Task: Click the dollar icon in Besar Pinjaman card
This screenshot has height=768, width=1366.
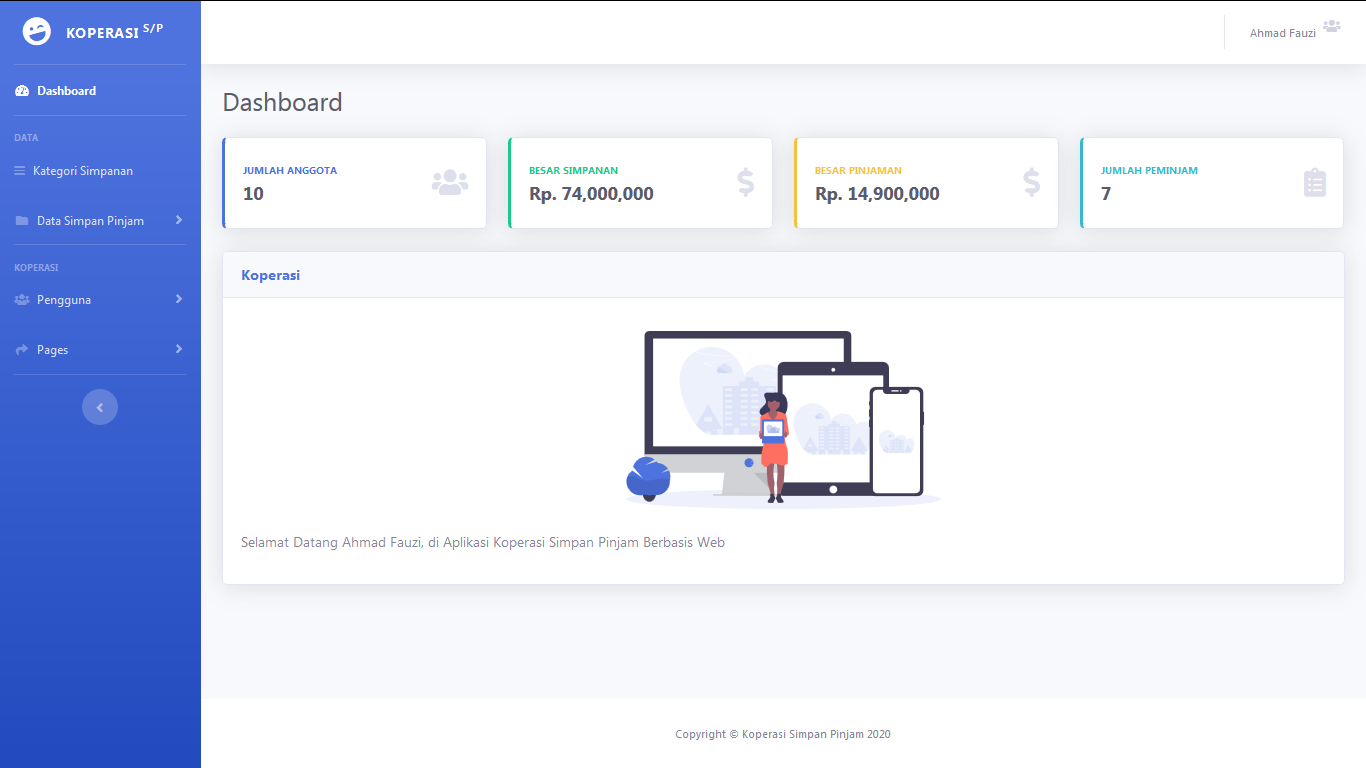Action: point(1031,183)
